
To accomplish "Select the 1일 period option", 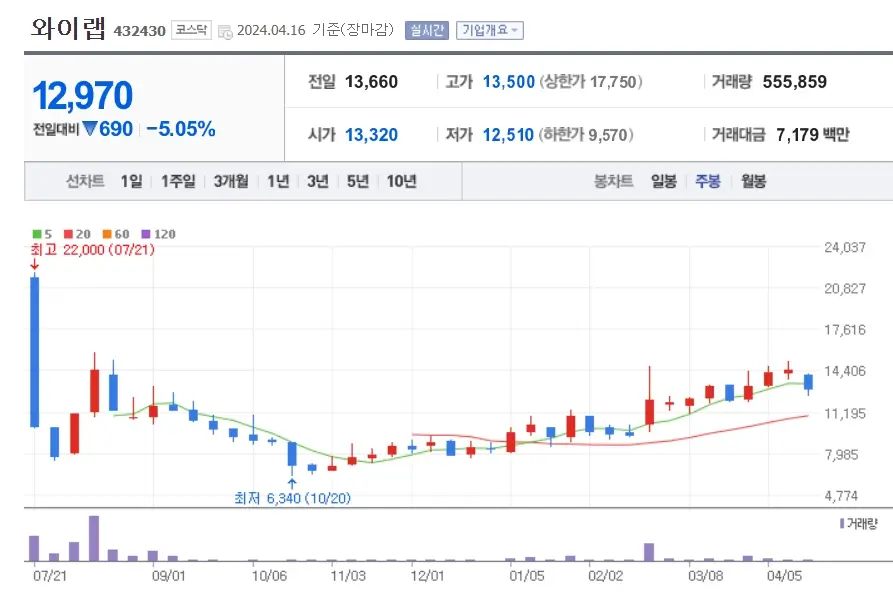I will point(131,182).
